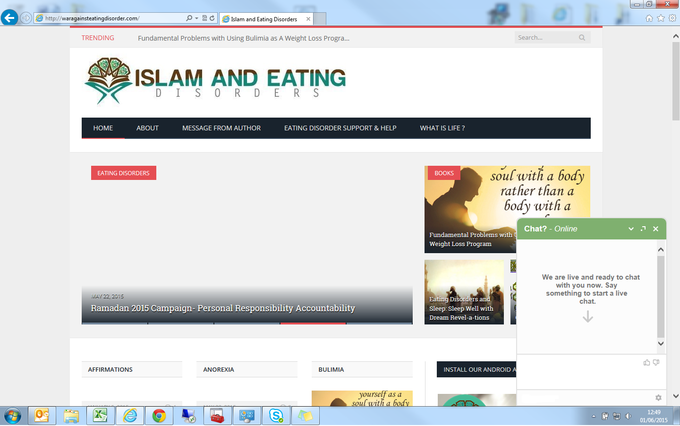Click the red EATING DISORDERS category tag
Viewport: 680px width, 426px height.
coord(124,173)
